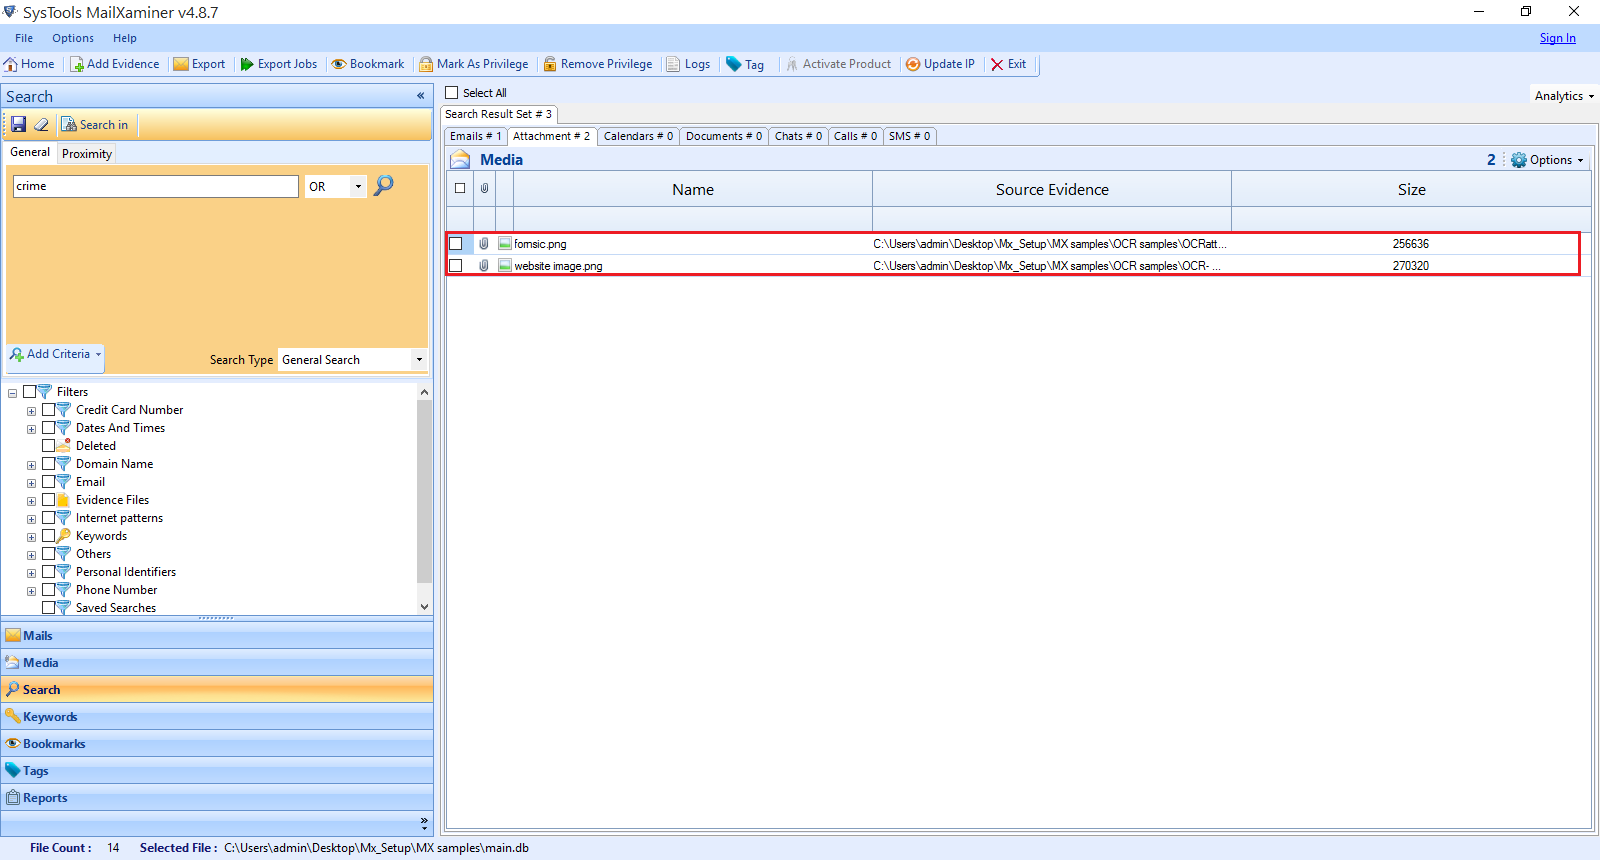
Task: Sort by the Source Evidence column header
Action: pos(1052,189)
